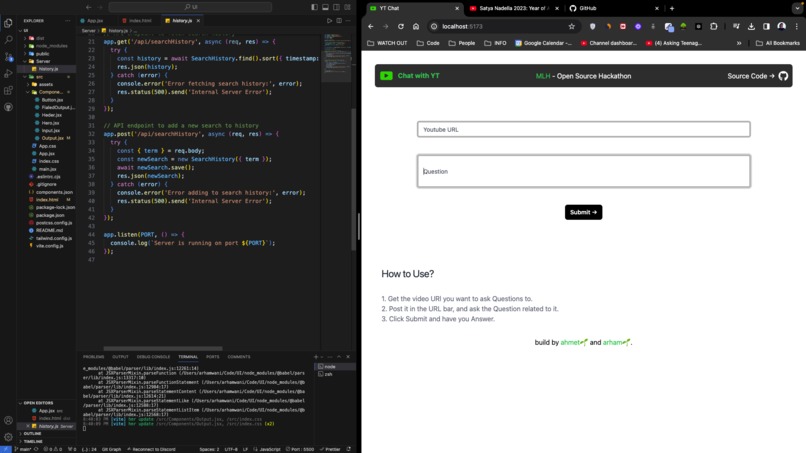The width and height of the screenshot is (806, 453).
Task: Open vite.config.js in the Explorer tree
Action: (49, 246)
